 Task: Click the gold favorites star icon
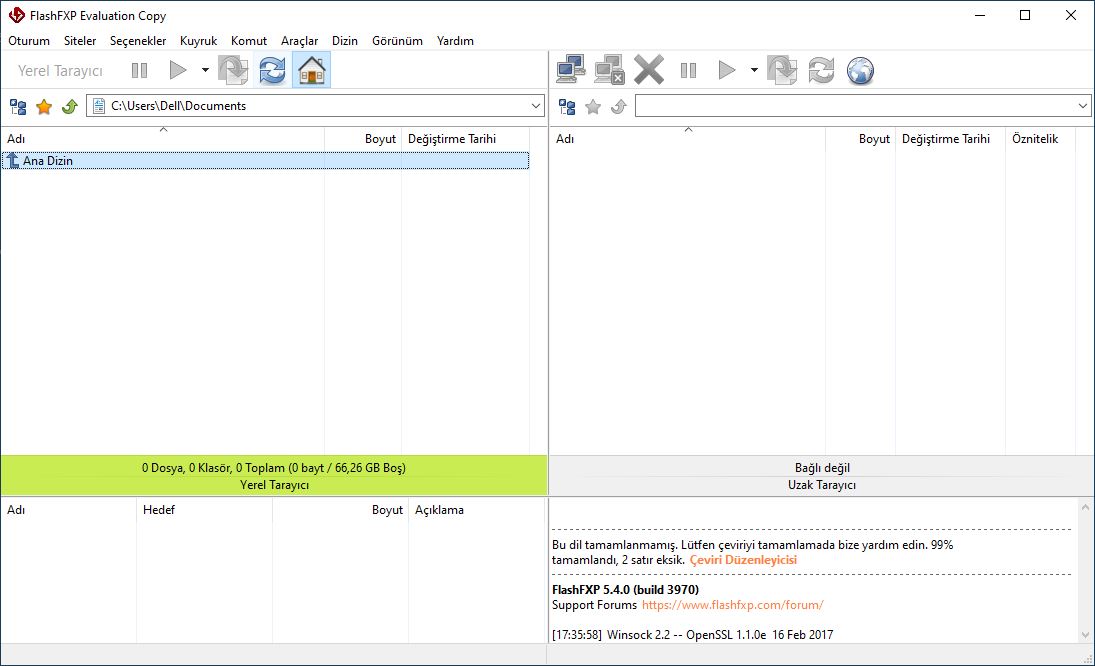coord(44,106)
